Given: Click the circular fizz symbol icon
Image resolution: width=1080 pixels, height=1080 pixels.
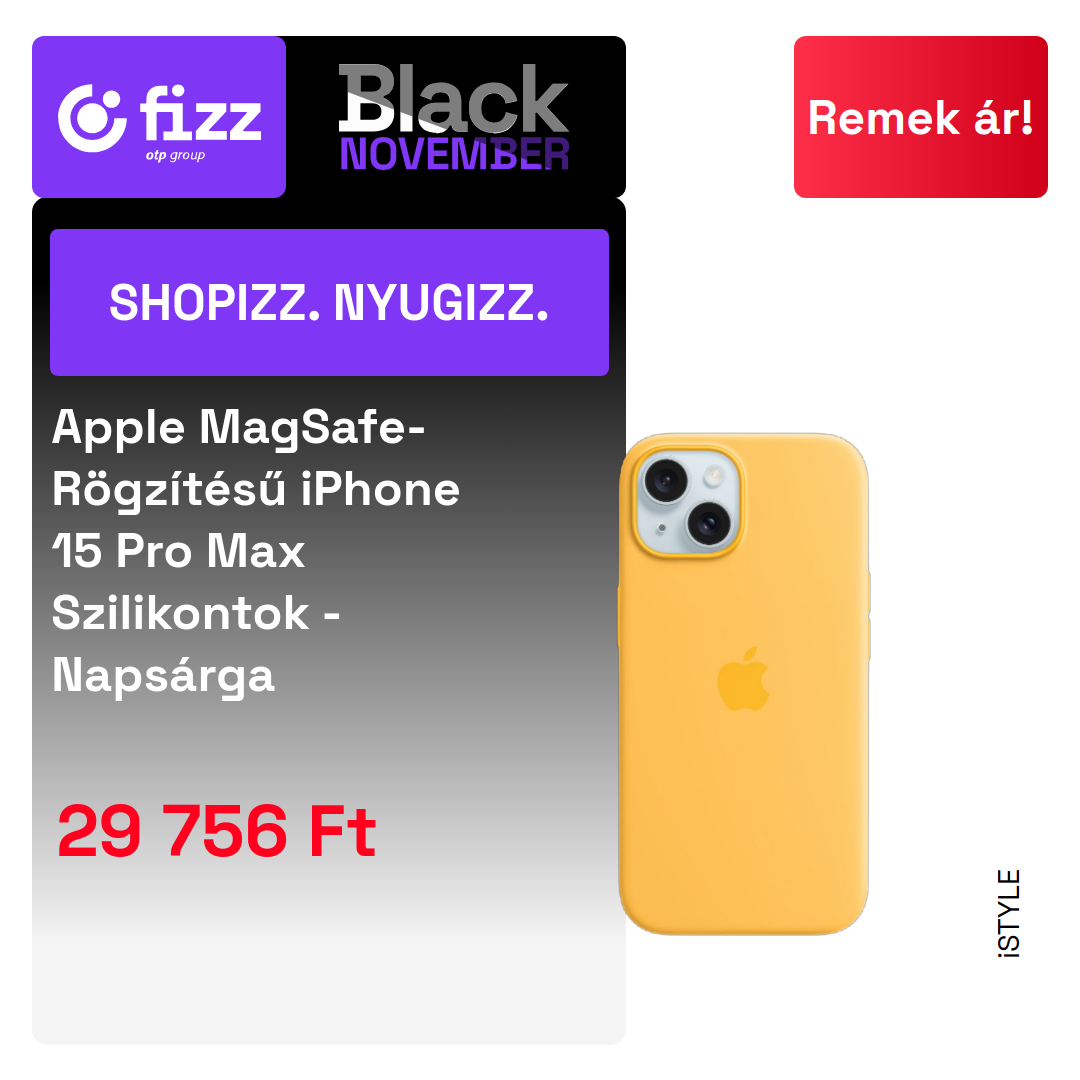Looking at the screenshot, I should (92, 118).
